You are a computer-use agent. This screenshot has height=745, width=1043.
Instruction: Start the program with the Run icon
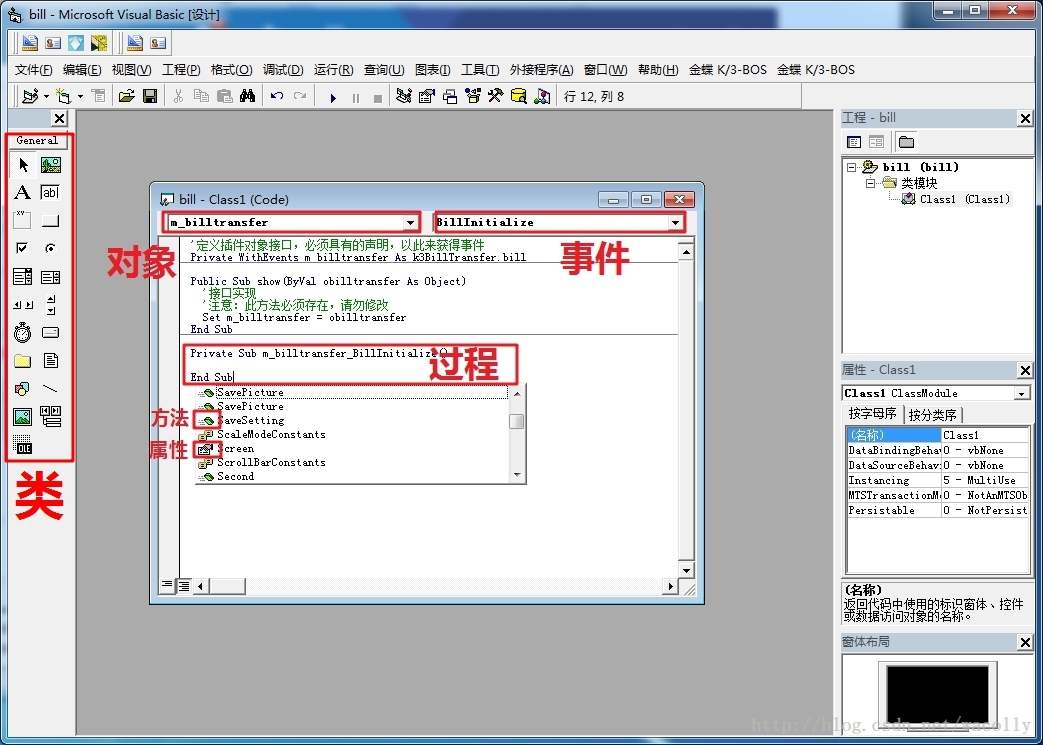point(333,98)
